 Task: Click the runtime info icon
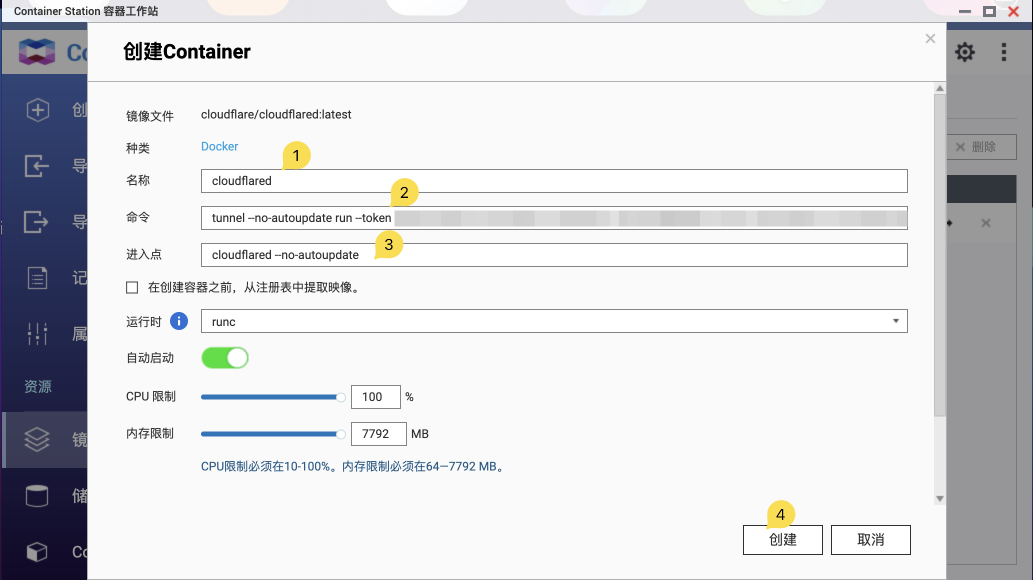[x=179, y=321]
